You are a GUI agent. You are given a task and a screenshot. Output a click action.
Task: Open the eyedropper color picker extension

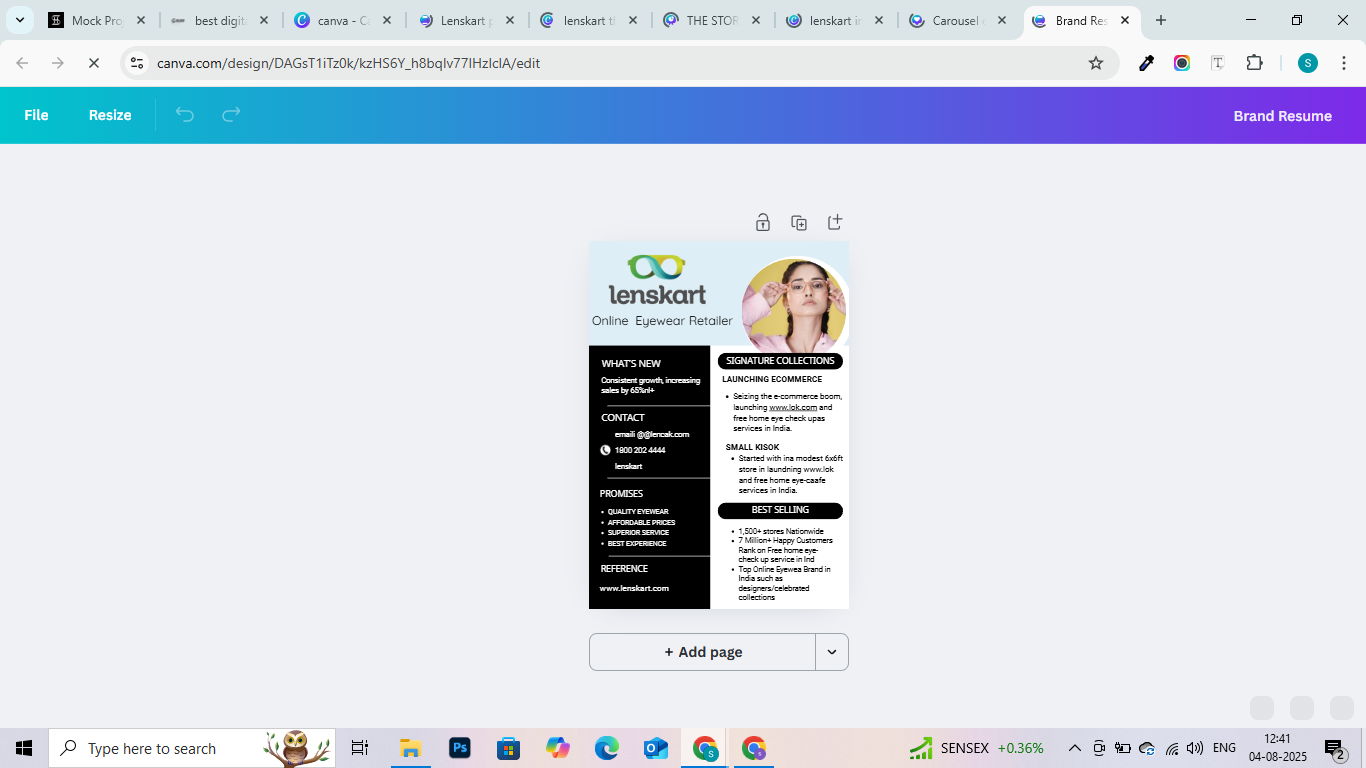[x=1146, y=63]
